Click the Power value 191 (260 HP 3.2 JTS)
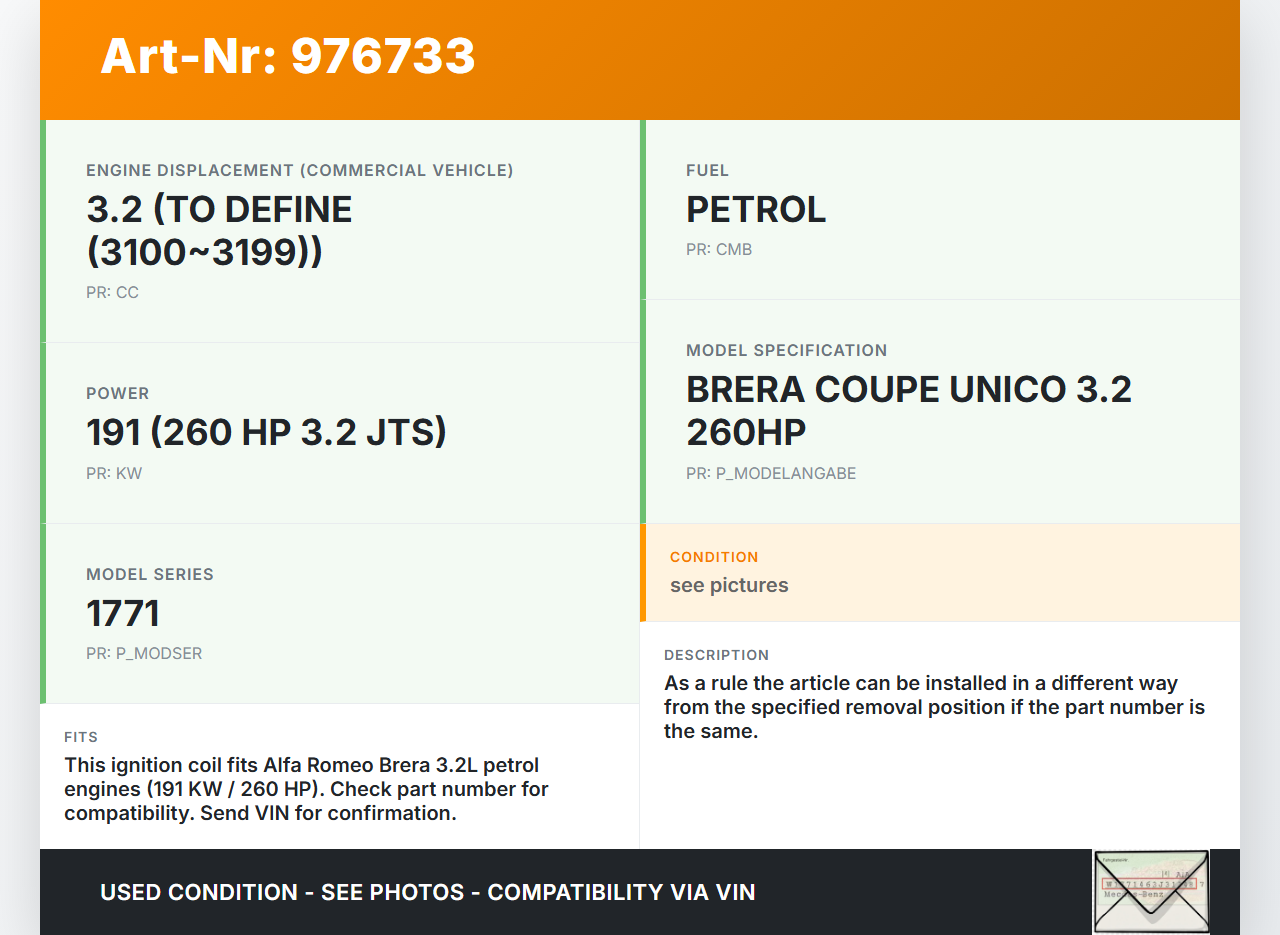1280x935 pixels. click(x=266, y=432)
